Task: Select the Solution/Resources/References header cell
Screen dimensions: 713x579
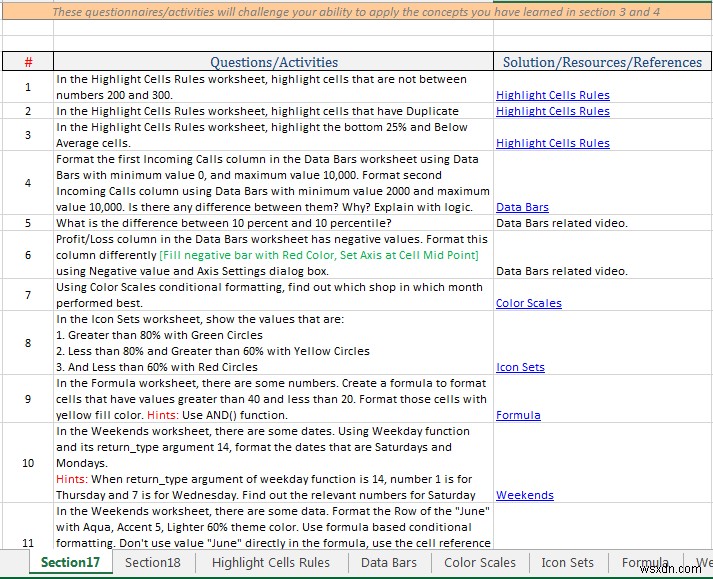Action: coord(602,62)
